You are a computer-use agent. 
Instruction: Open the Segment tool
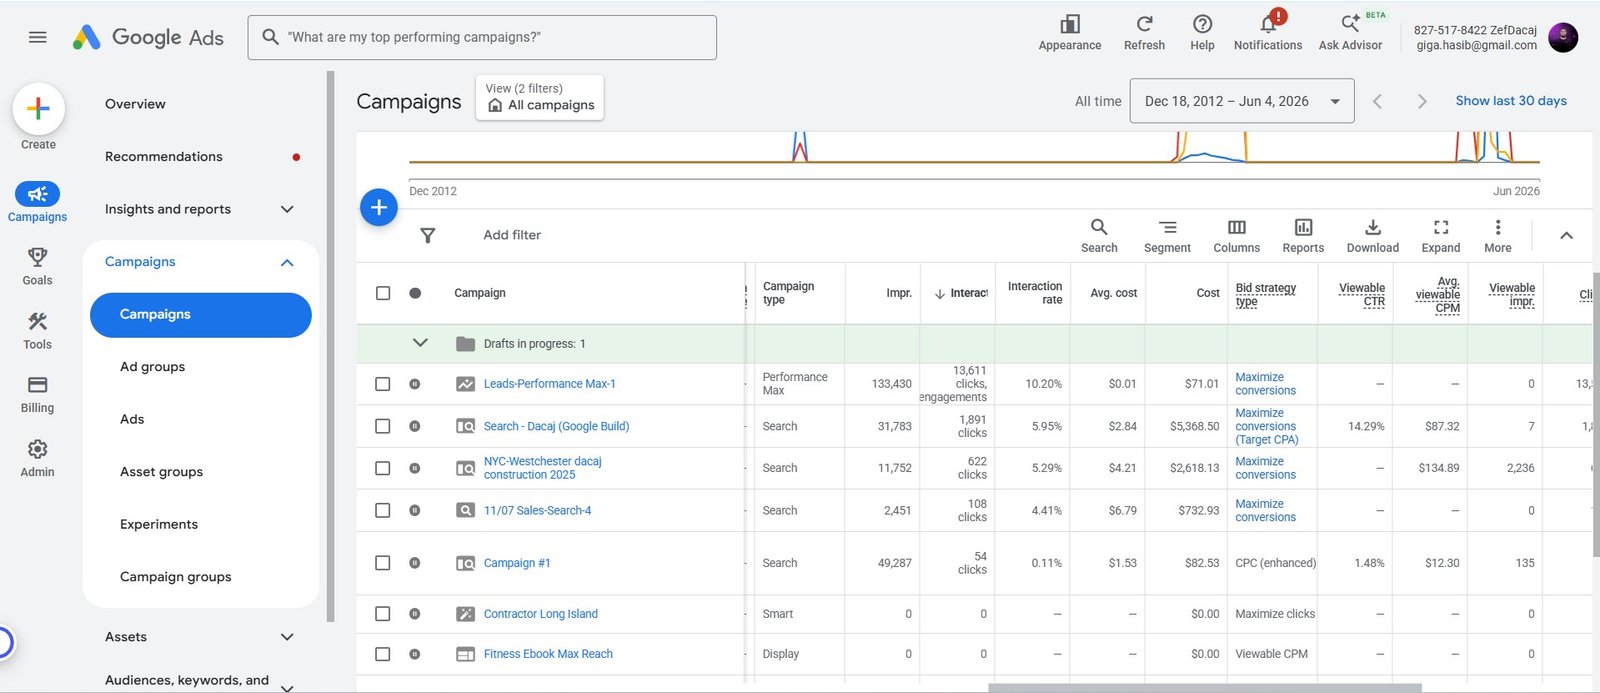click(1167, 236)
